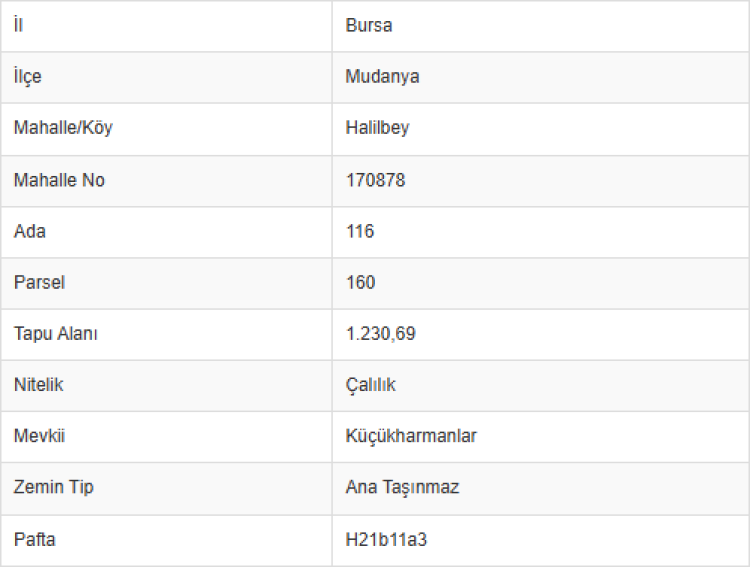The image size is (750, 567).
Task: Click the Mudanya district value
Action: [382, 77]
